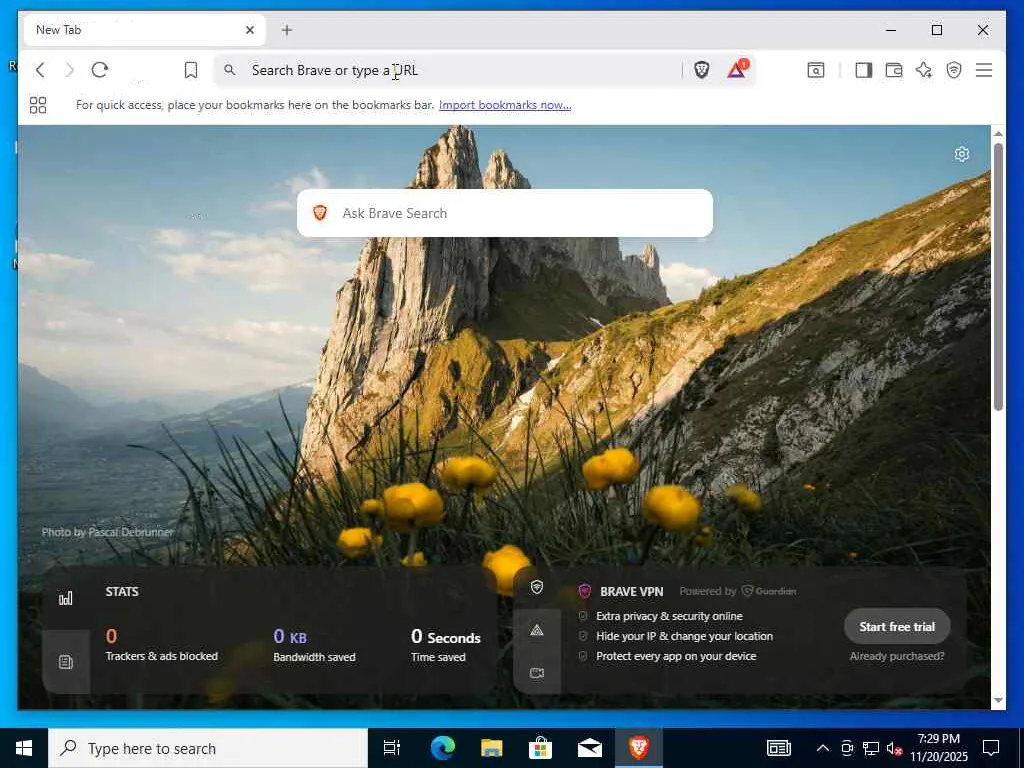
Task: Open the taskbar clock and date
Action: pyautogui.click(x=938, y=748)
